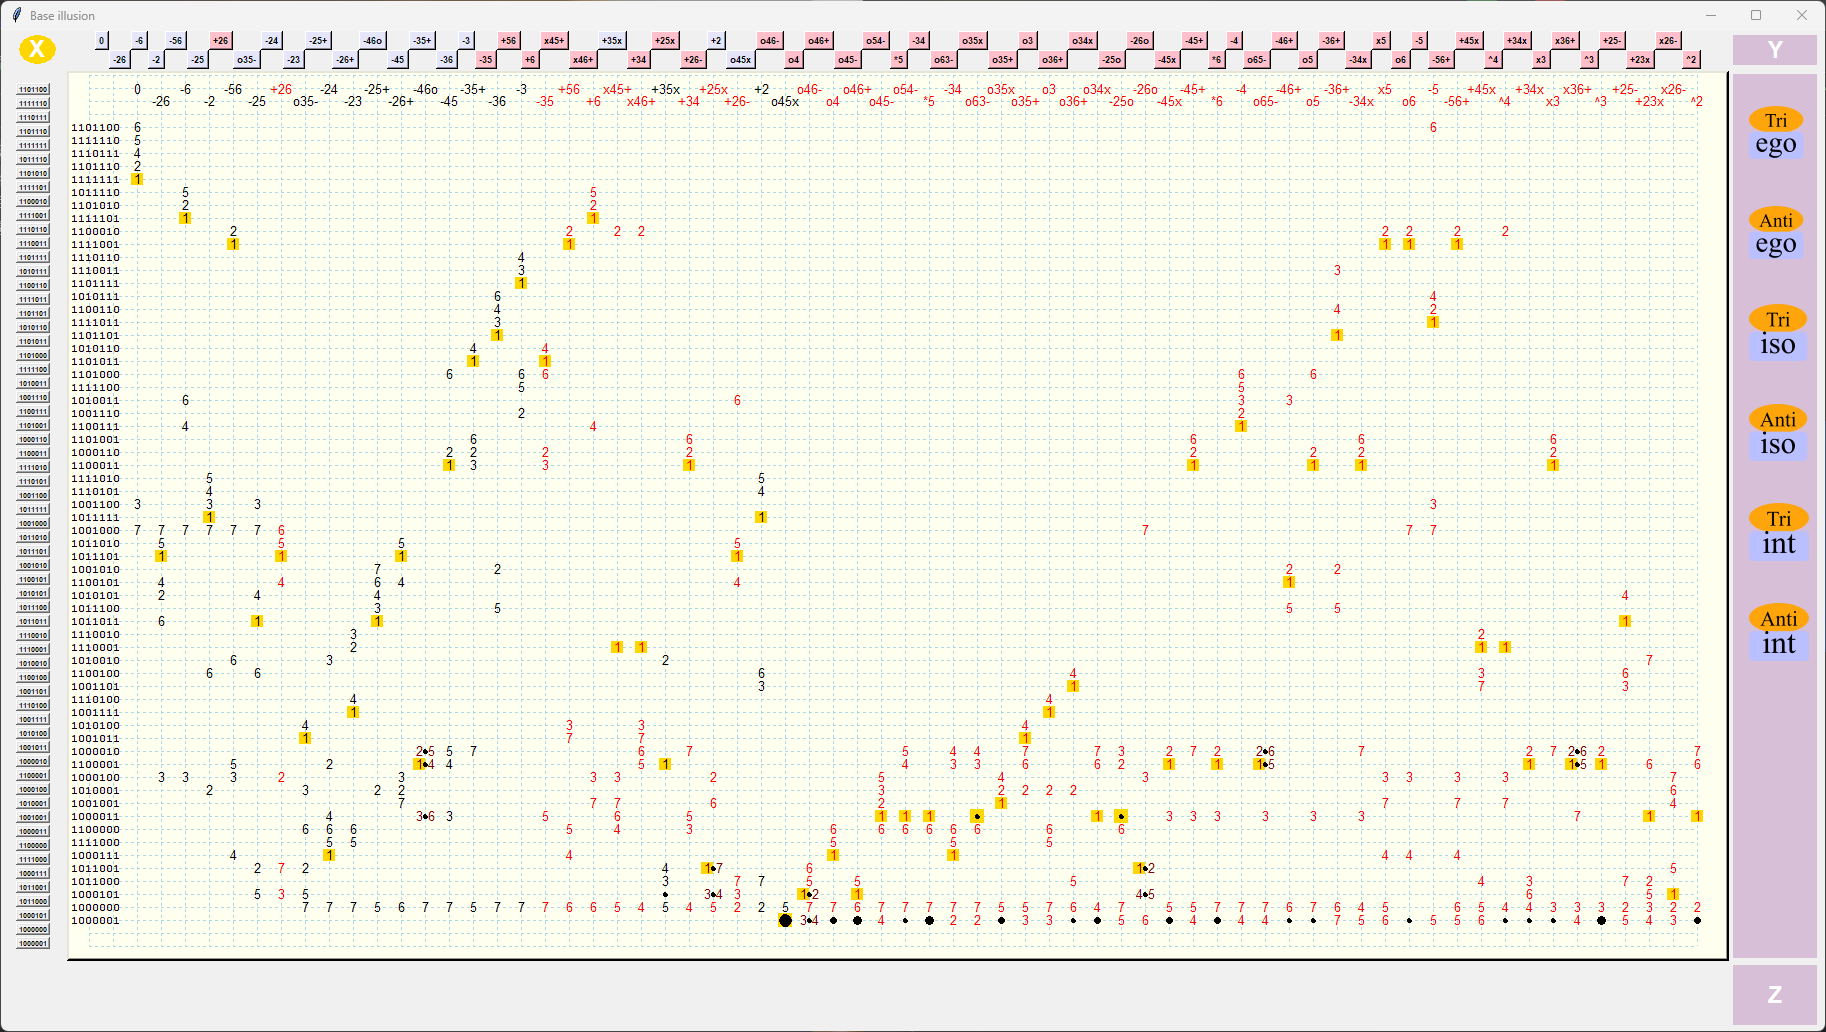This screenshot has height=1032, width=1826.
Task: Select the Anti ego icon
Action: 1776,231
